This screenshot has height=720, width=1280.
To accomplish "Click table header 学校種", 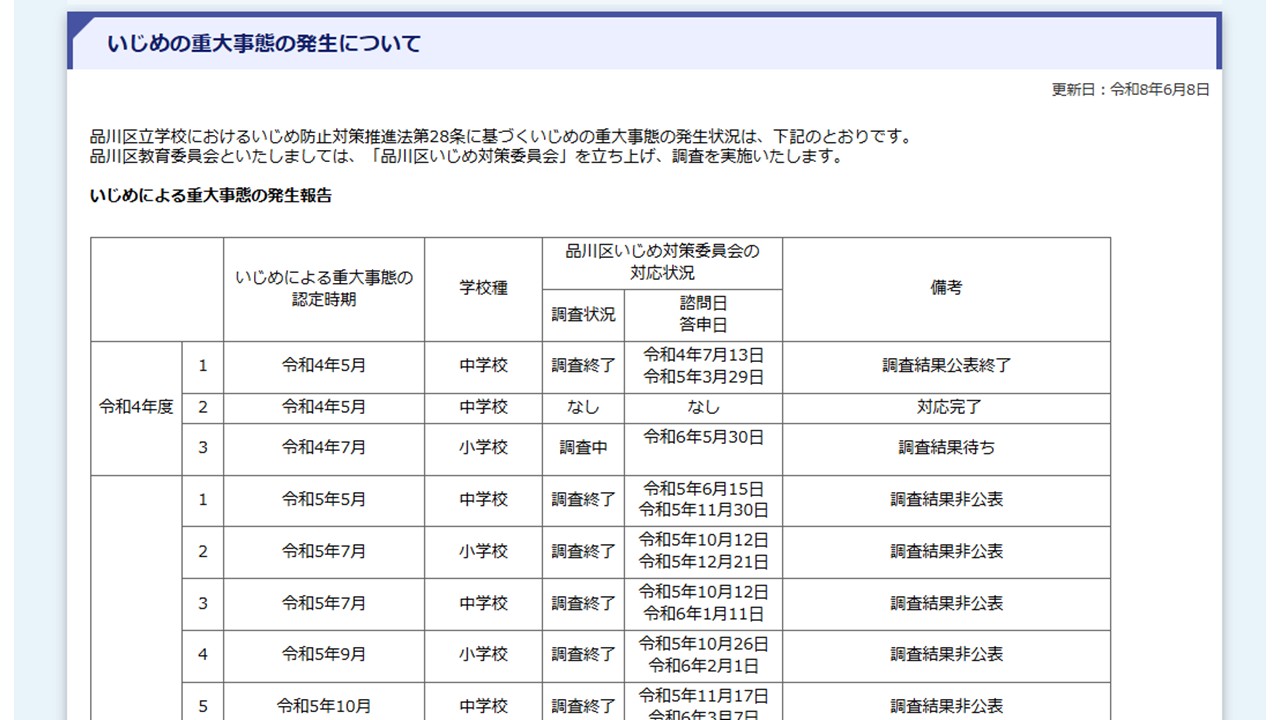I will [484, 288].
